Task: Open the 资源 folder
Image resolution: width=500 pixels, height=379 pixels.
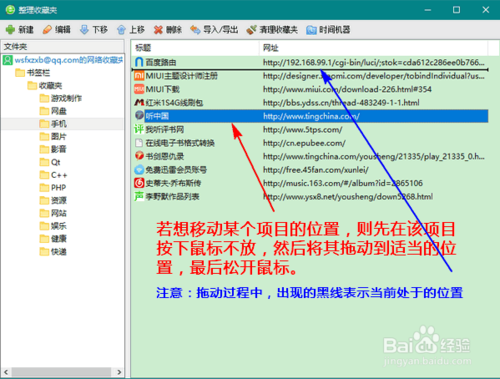Action: click(53, 200)
